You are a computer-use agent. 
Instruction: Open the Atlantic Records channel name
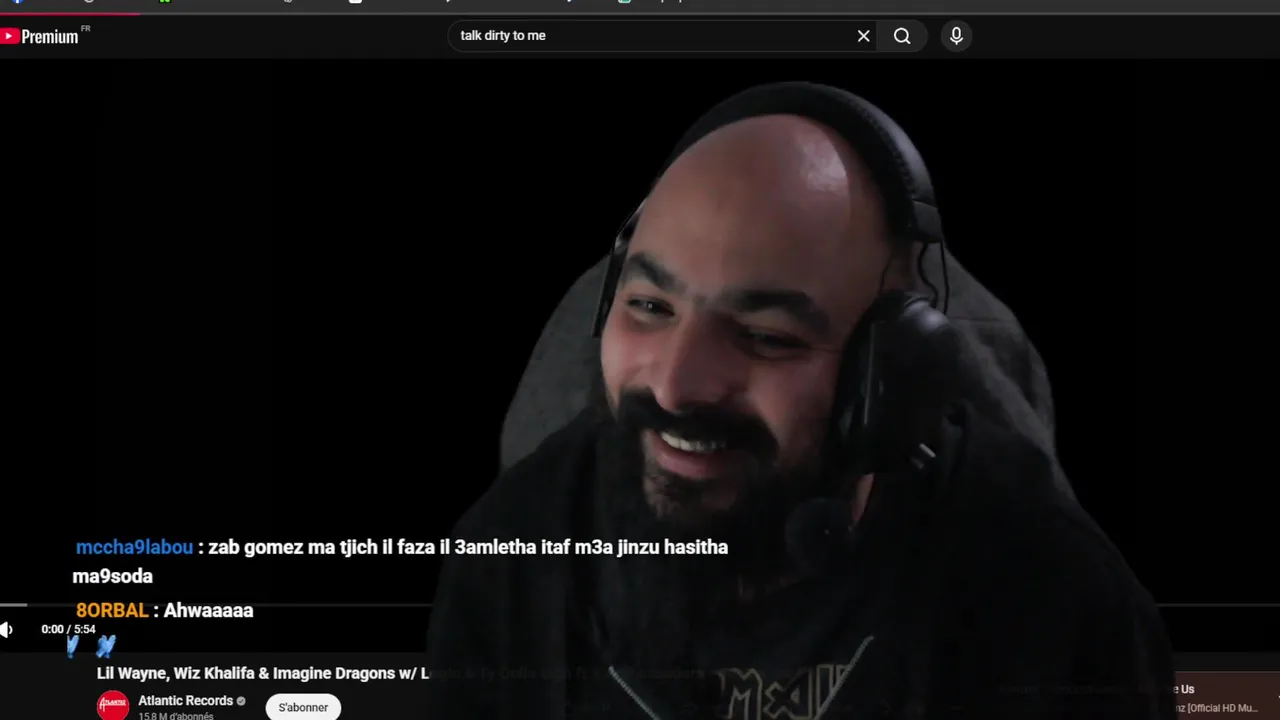coord(185,701)
